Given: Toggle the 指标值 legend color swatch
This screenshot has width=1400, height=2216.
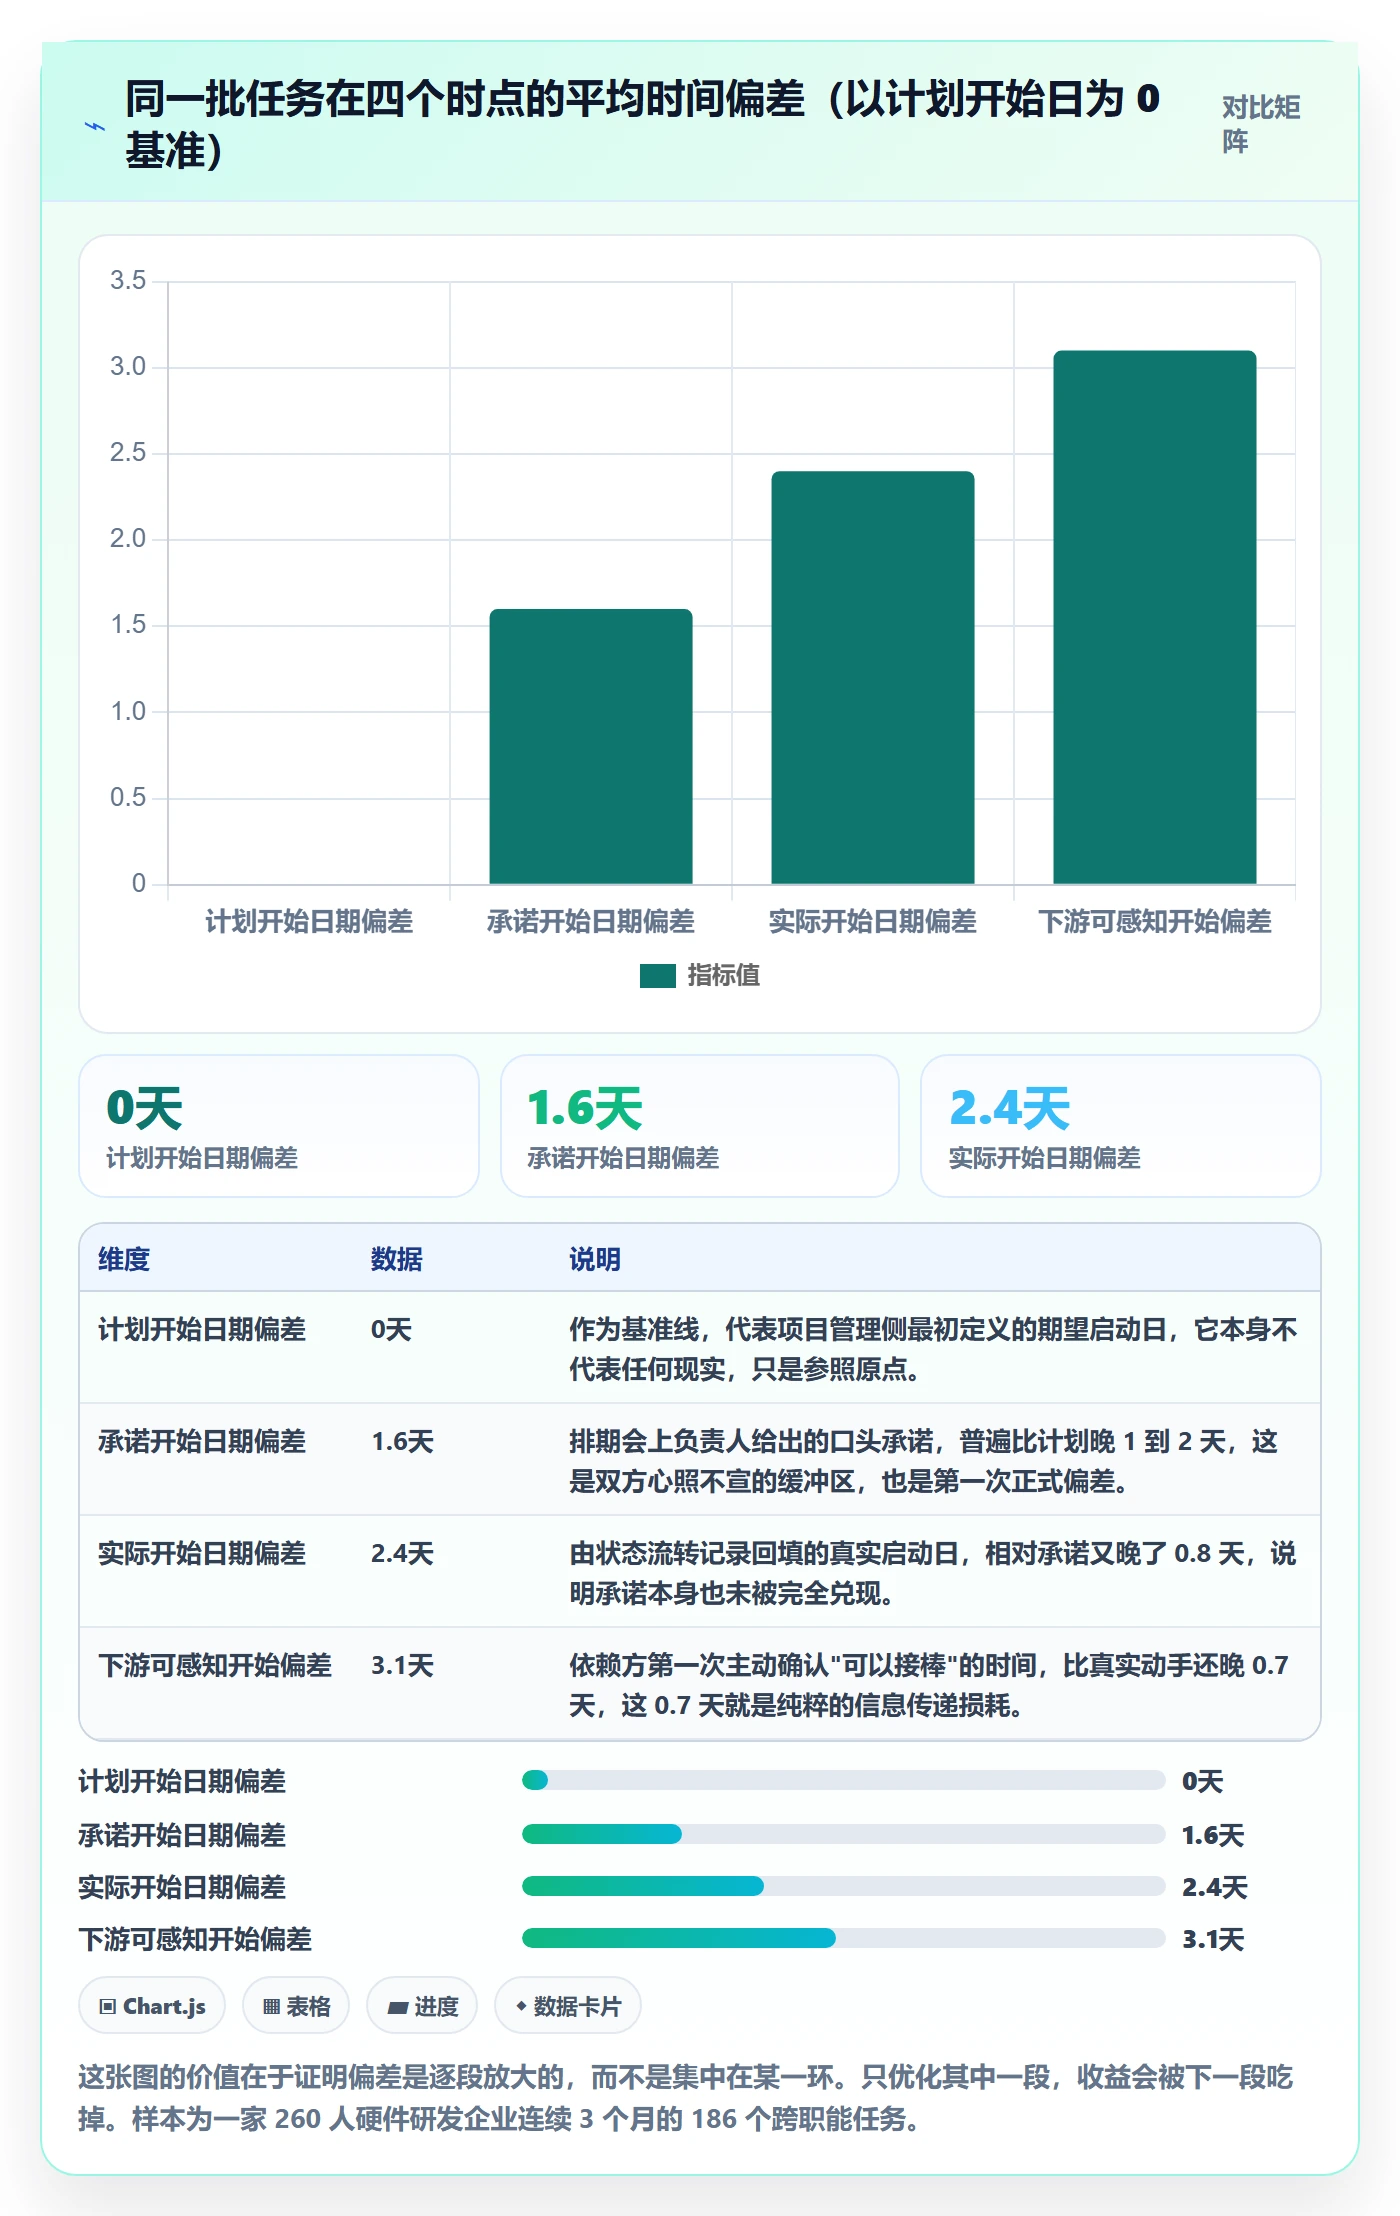Looking at the screenshot, I should click(x=658, y=976).
